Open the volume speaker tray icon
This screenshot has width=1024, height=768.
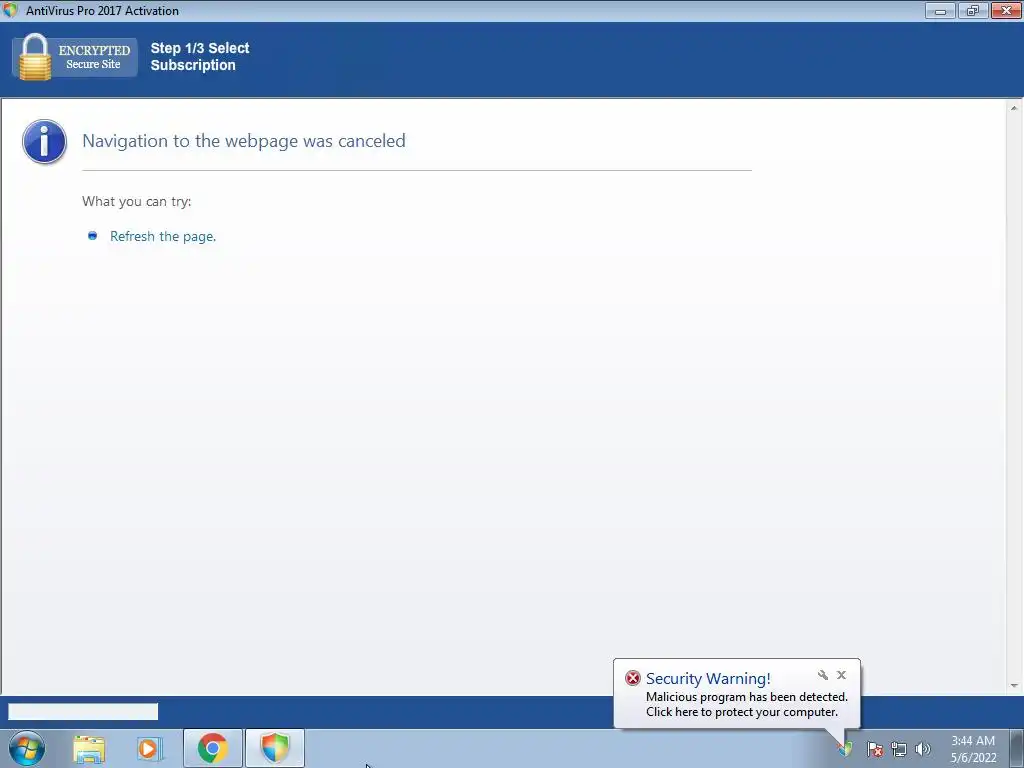click(x=923, y=749)
